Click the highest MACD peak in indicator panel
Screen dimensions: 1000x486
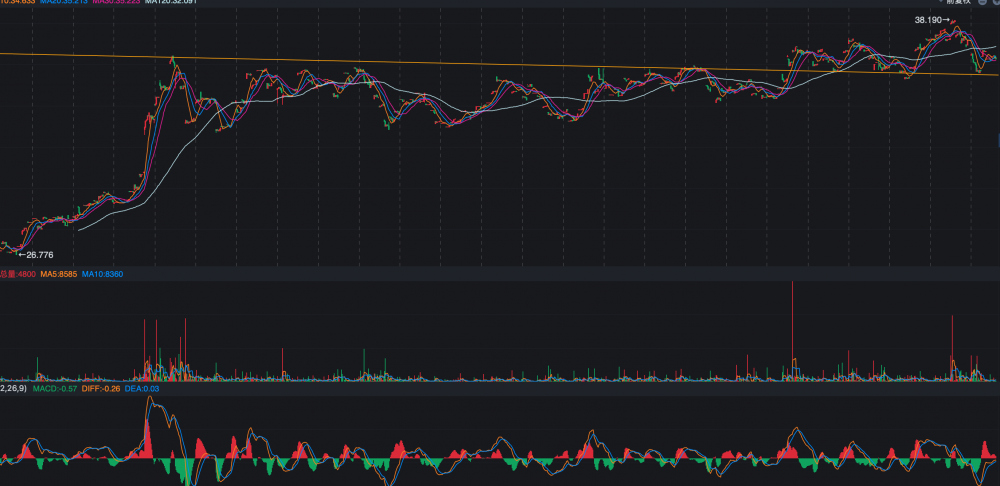click(152, 400)
